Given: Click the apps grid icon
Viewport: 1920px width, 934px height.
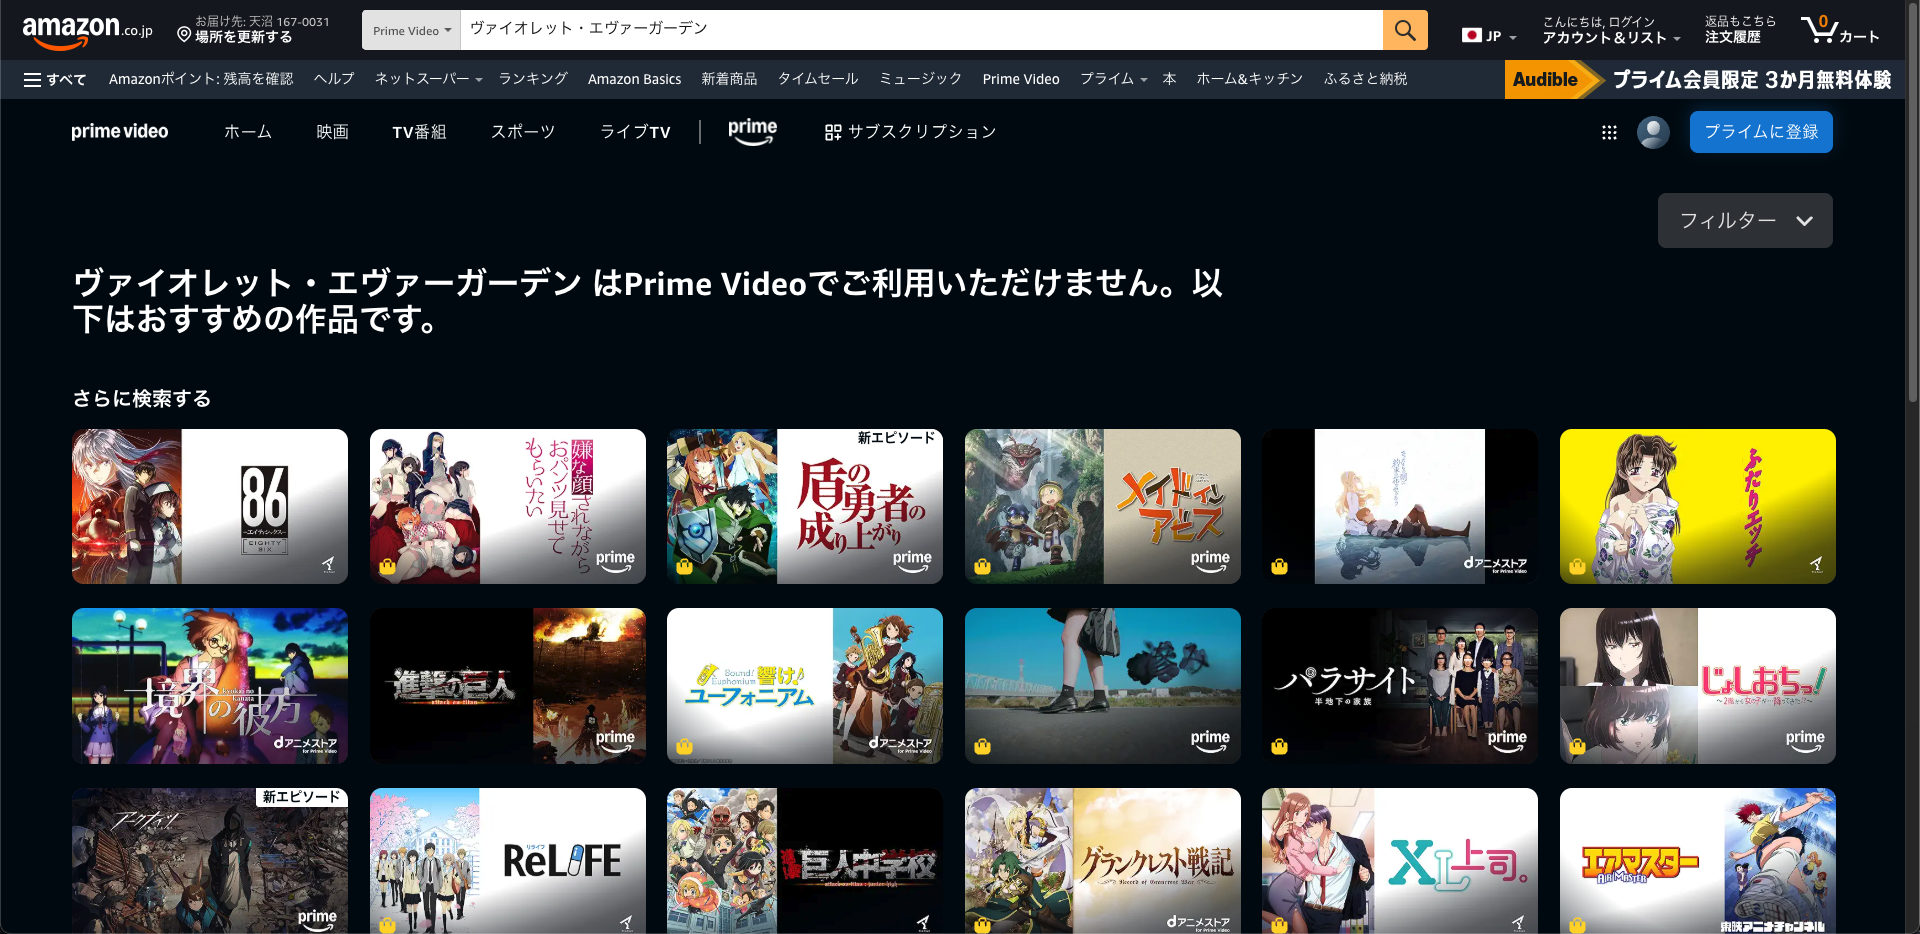Looking at the screenshot, I should (1609, 131).
